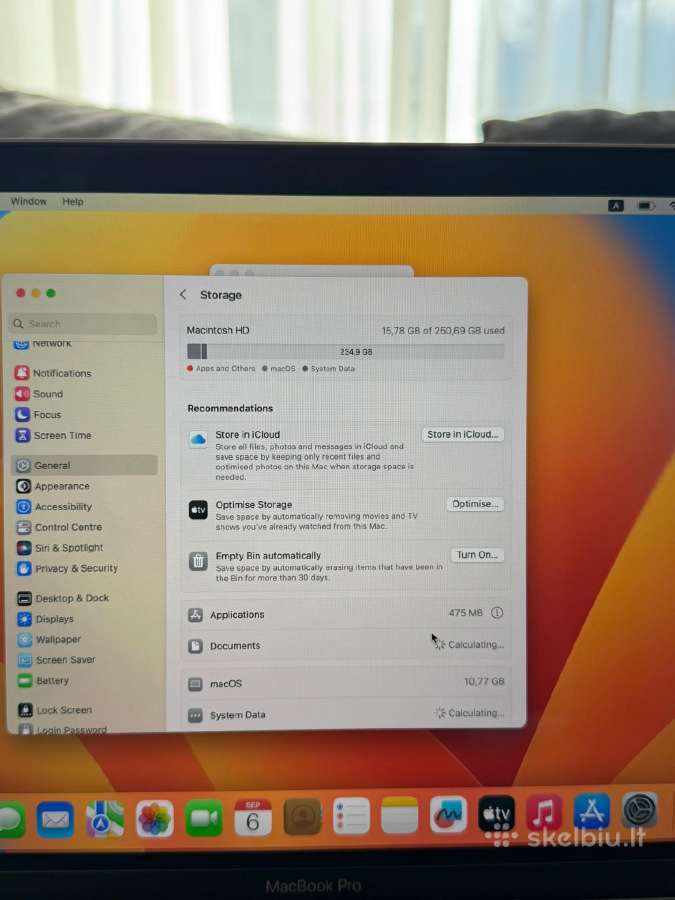This screenshot has height=900, width=675.
Task: Open Apple TV from the Dock
Action: click(x=496, y=813)
